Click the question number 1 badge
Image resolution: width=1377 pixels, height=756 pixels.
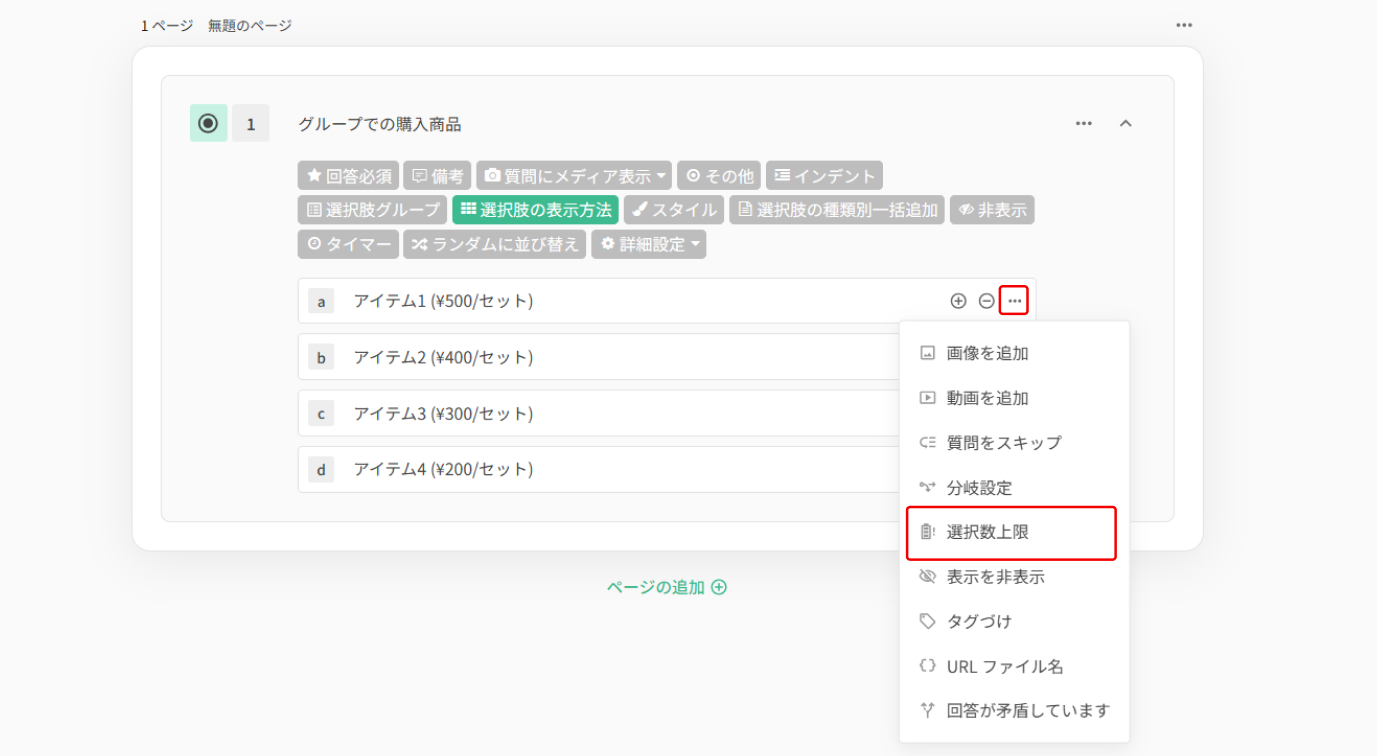[x=251, y=124]
